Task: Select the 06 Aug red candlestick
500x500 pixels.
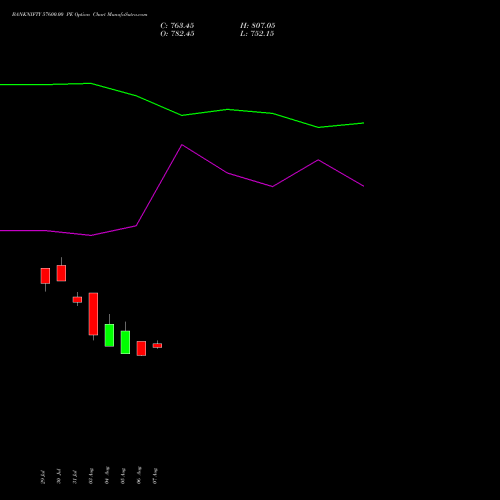Action: 141,348
